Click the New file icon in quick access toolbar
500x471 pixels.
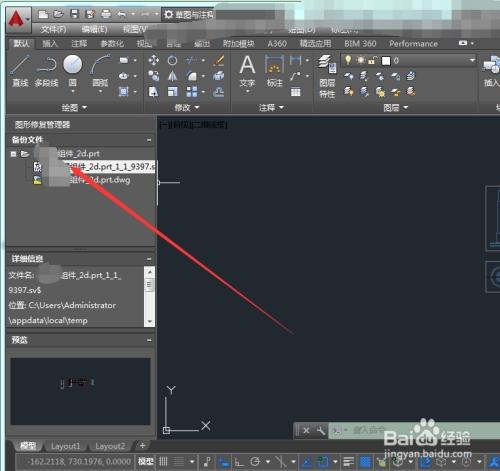tap(43, 14)
